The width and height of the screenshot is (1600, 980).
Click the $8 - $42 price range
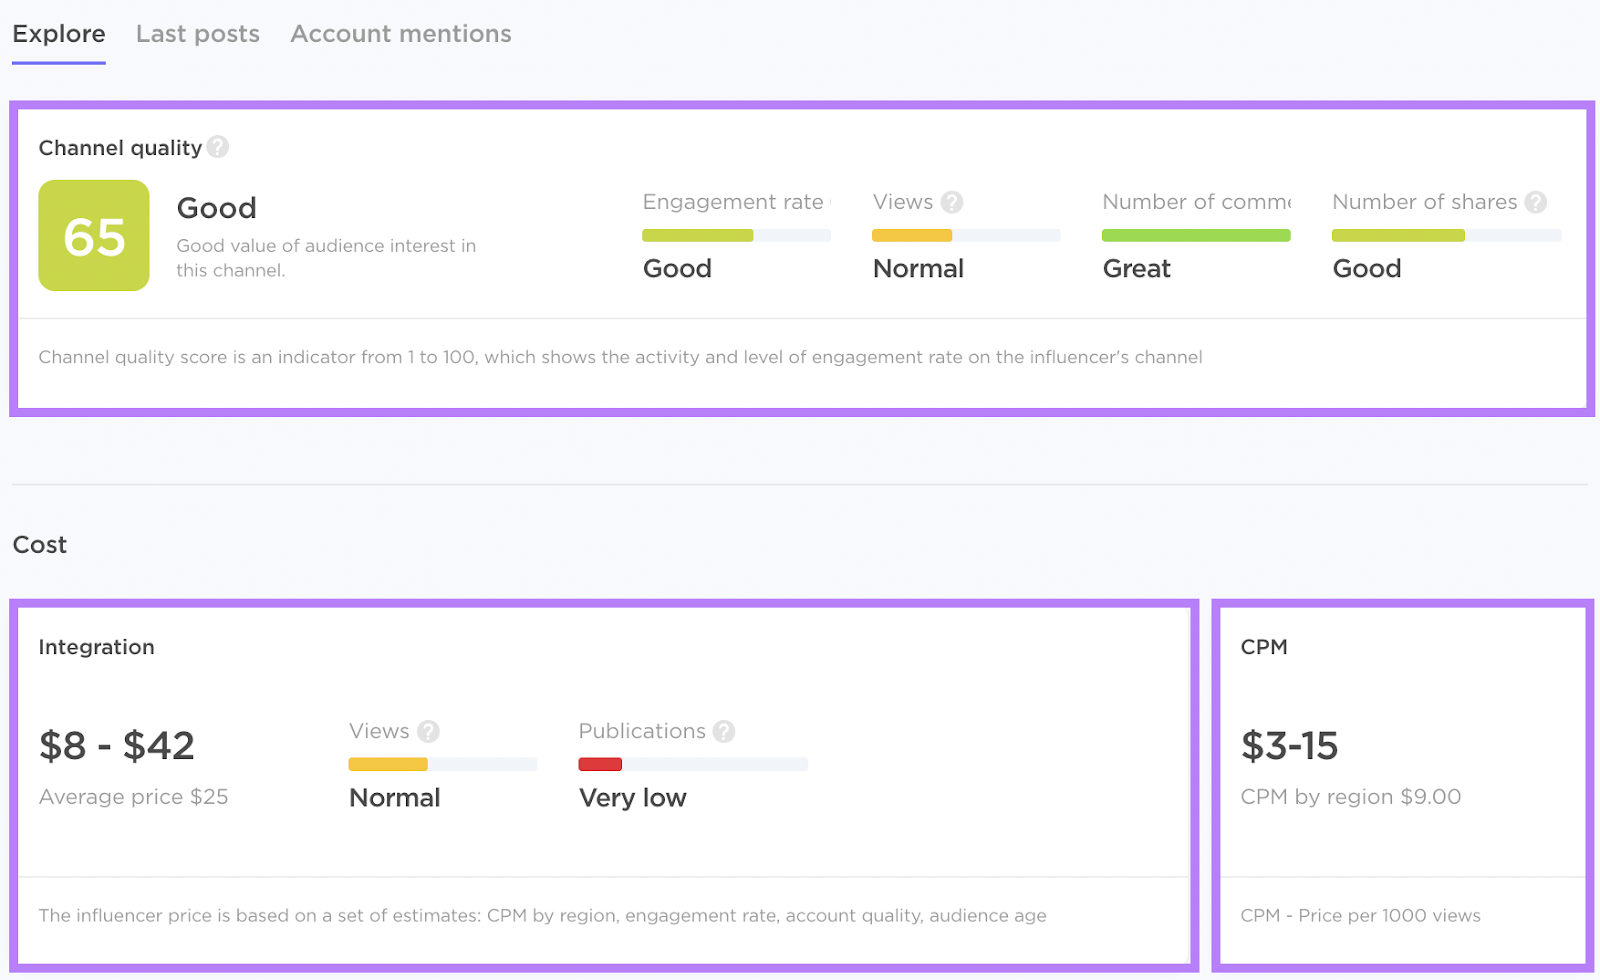[x=116, y=744]
